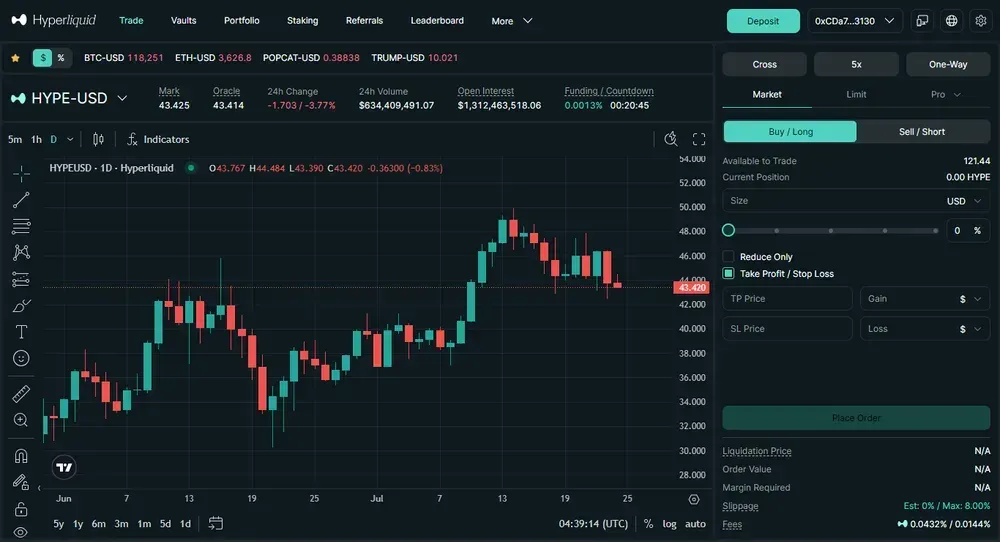The image size is (1000, 542).
Task: Select the patterns drawing tool
Action: tap(21, 253)
